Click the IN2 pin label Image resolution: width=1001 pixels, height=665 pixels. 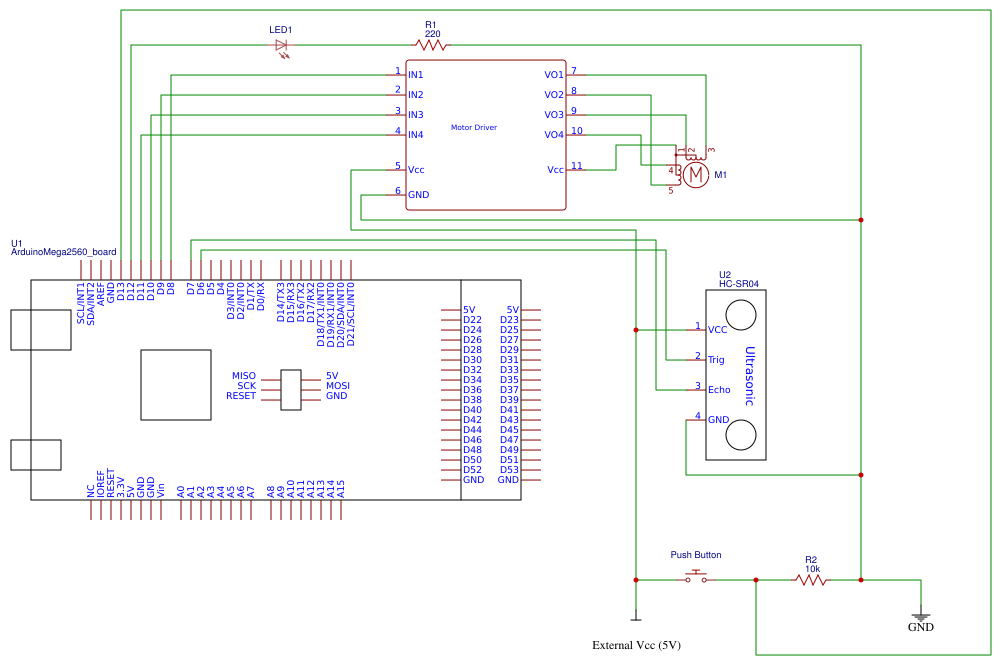[416, 94]
